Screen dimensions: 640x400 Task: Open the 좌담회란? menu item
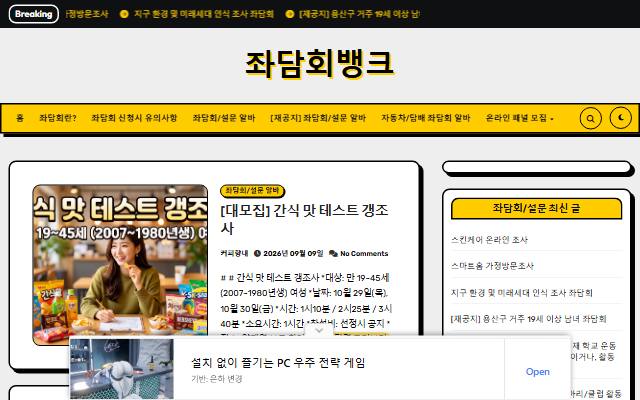pyautogui.click(x=58, y=118)
